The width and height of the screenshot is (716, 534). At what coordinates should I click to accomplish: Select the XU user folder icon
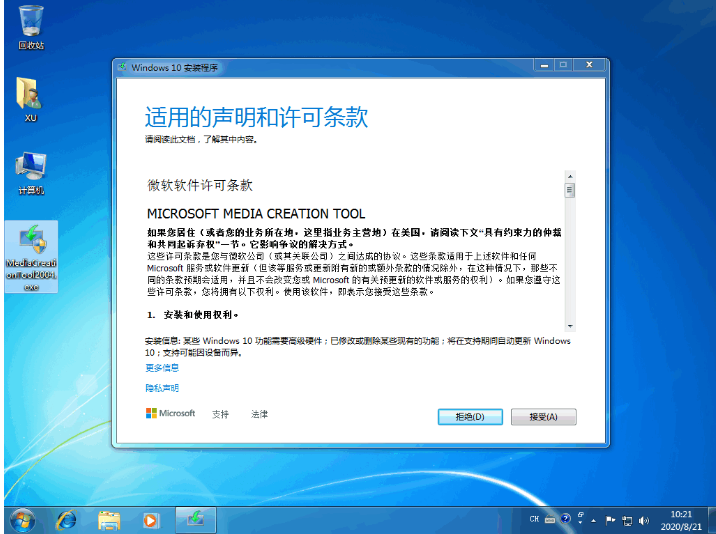(x=30, y=97)
